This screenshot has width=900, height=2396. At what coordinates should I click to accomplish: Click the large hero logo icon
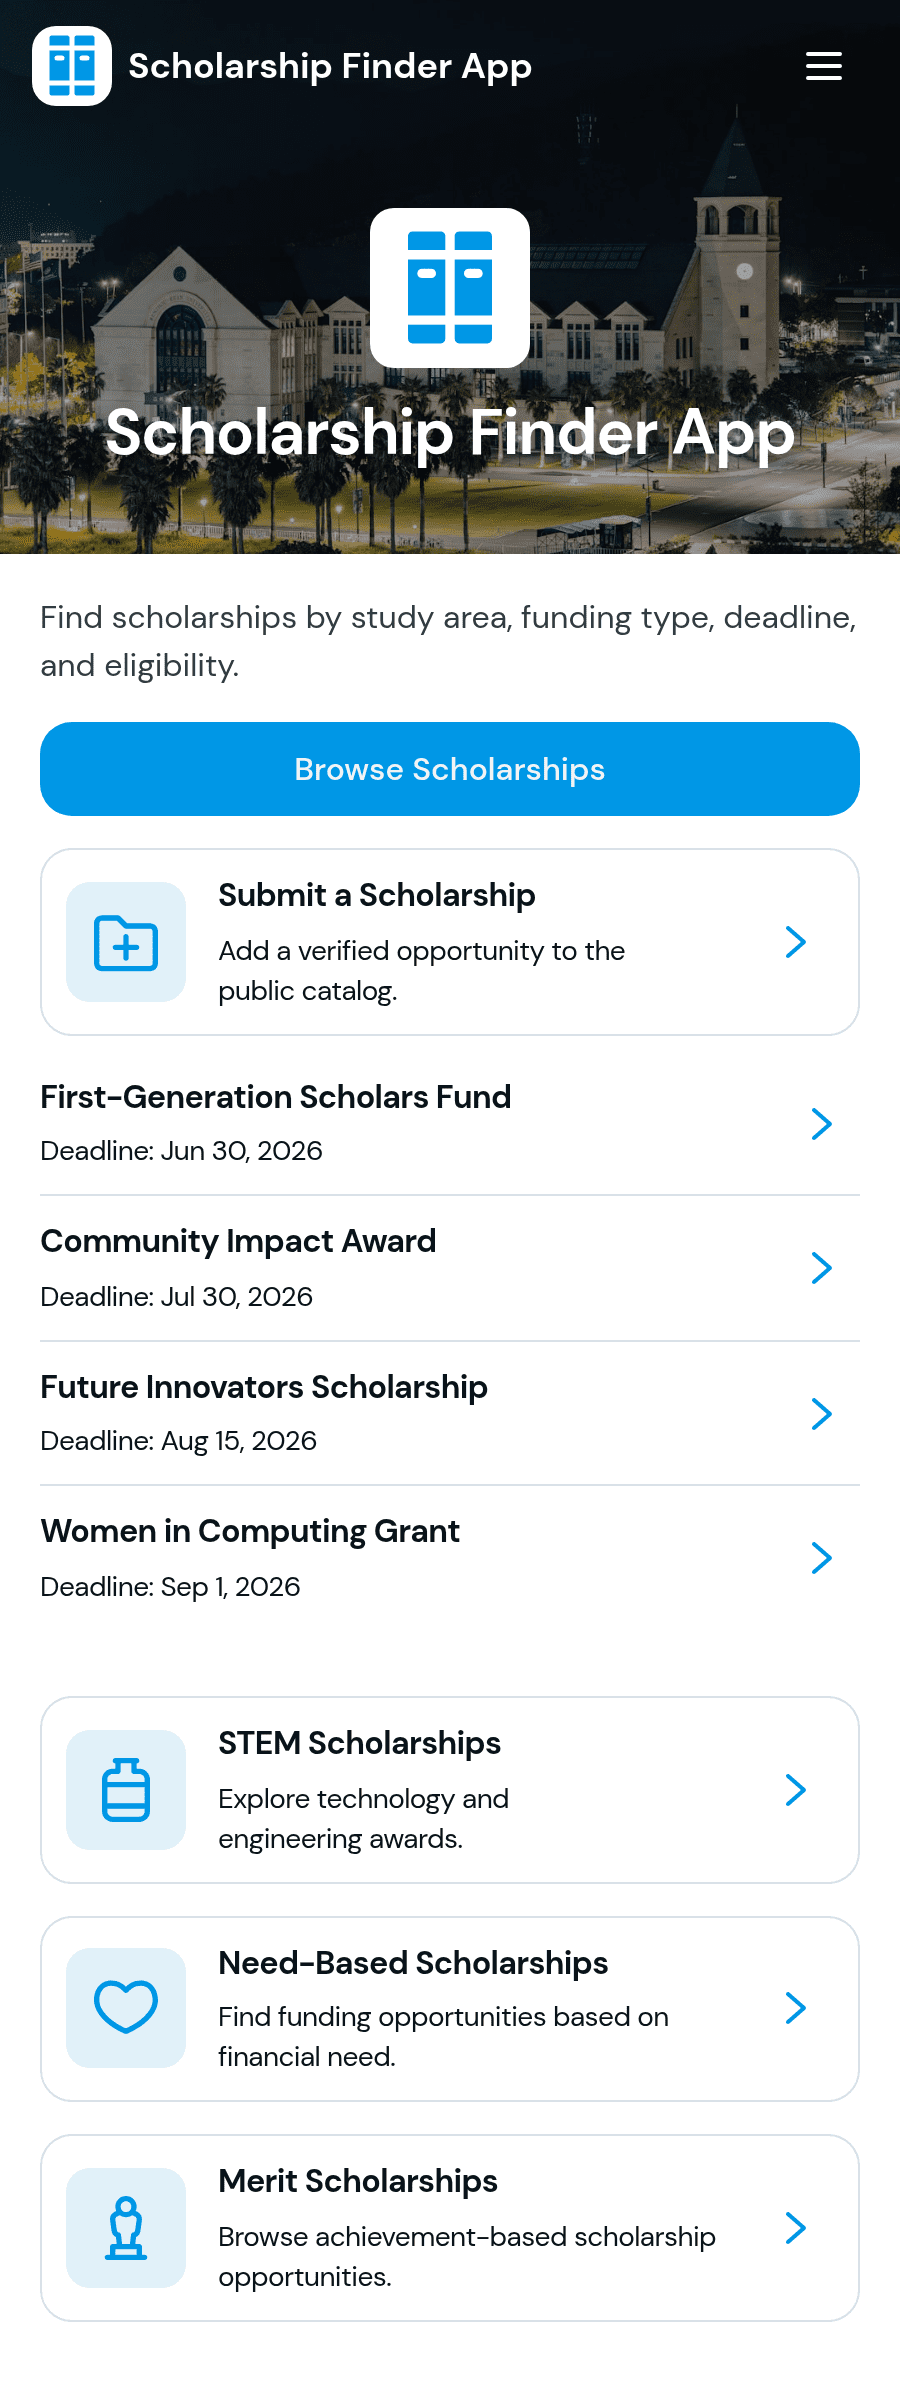(450, 288)
